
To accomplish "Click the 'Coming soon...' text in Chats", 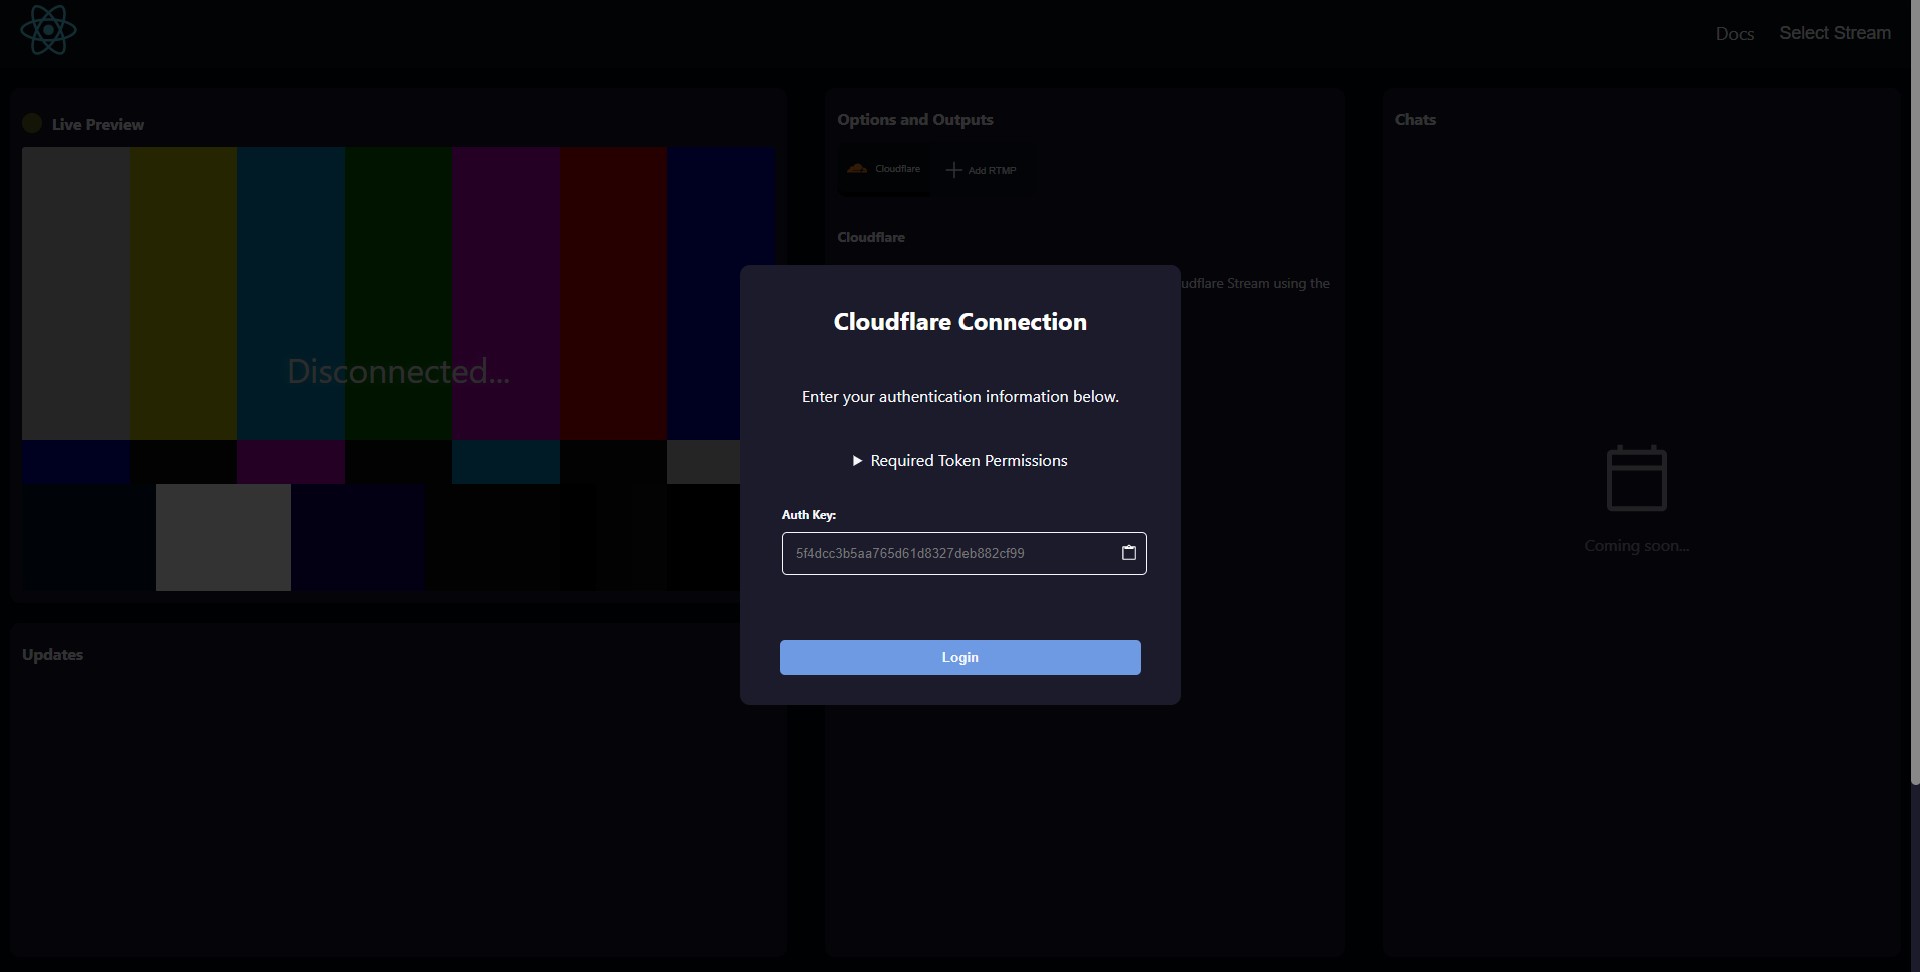I will tap(1636, 546).
